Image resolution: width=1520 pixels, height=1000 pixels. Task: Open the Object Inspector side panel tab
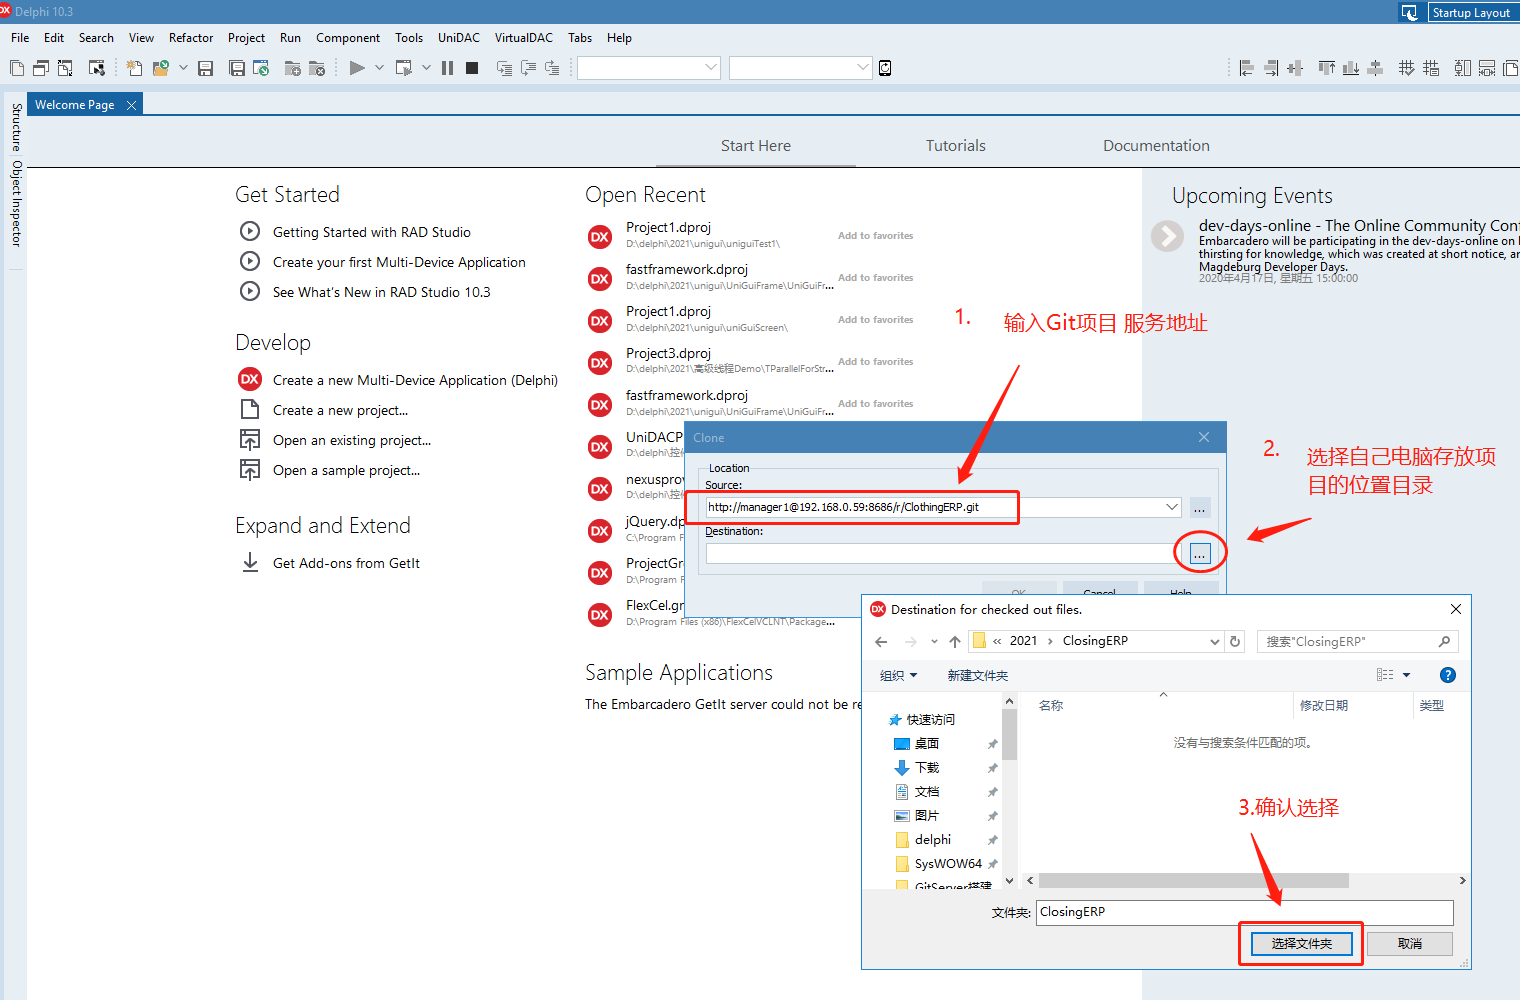[x=16, y=204]
